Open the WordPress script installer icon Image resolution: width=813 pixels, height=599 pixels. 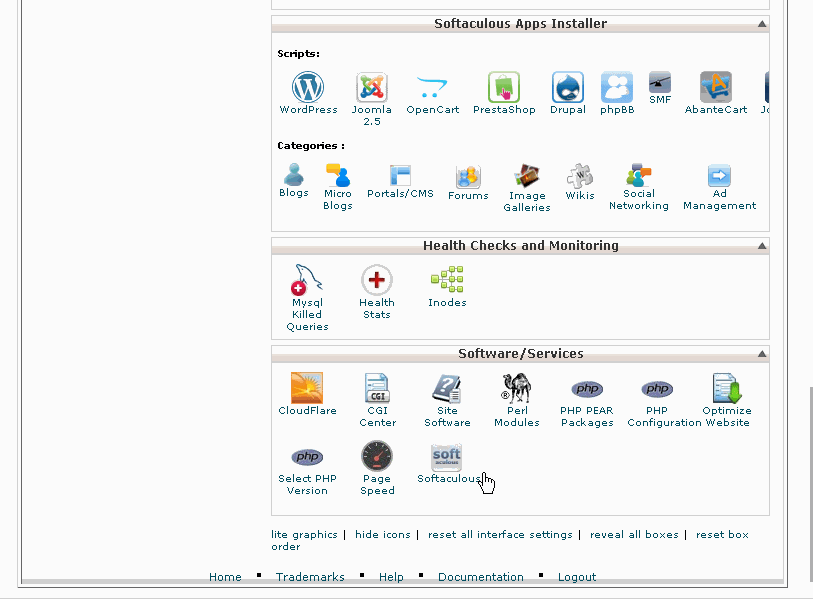(x=308, y=87)
